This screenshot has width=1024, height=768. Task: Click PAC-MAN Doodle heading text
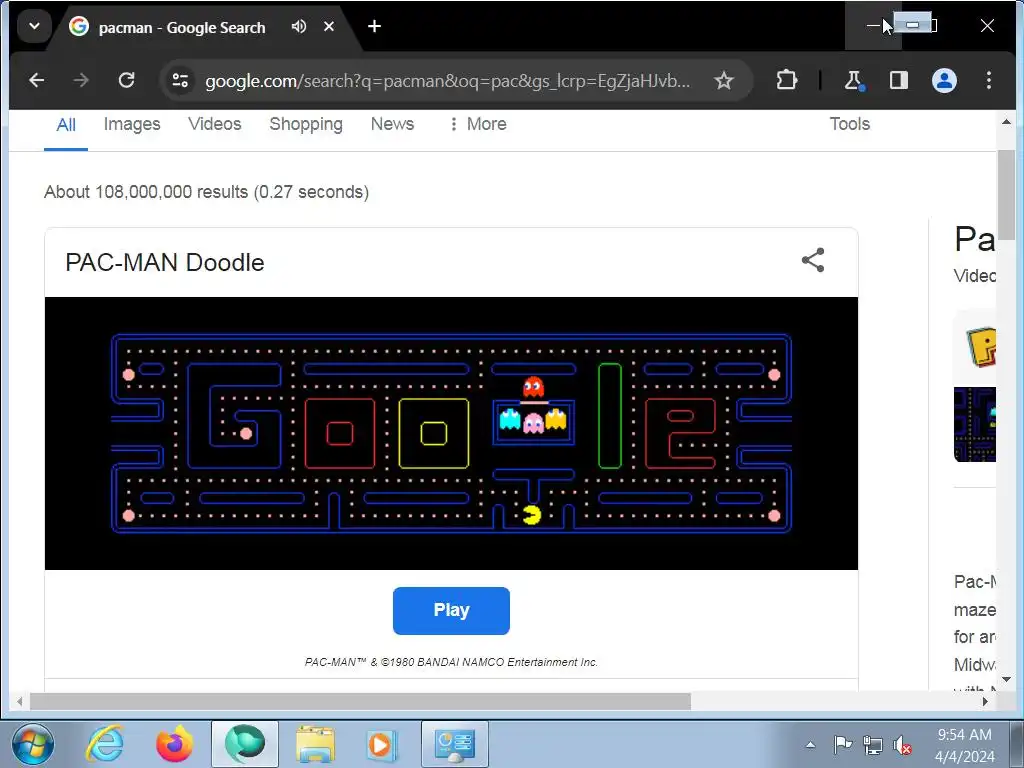165,263
